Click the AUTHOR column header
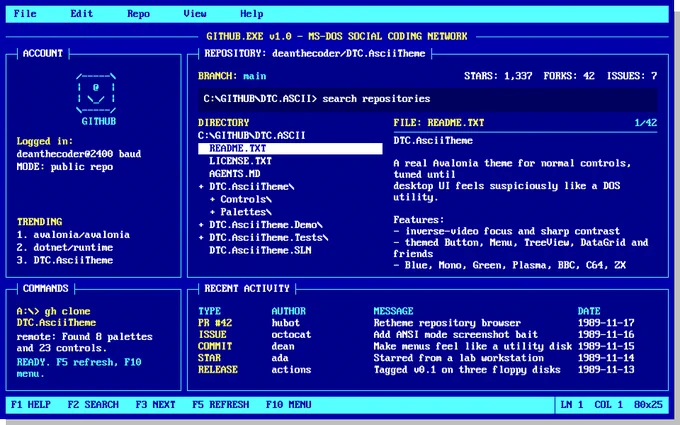 [x=288, y=311]
